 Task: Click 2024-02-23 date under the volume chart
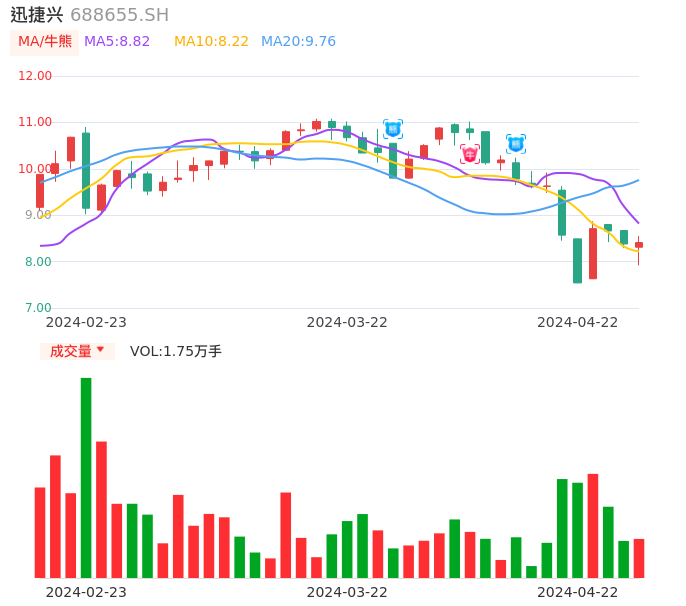pyautogui.click(x=86, y=592)
